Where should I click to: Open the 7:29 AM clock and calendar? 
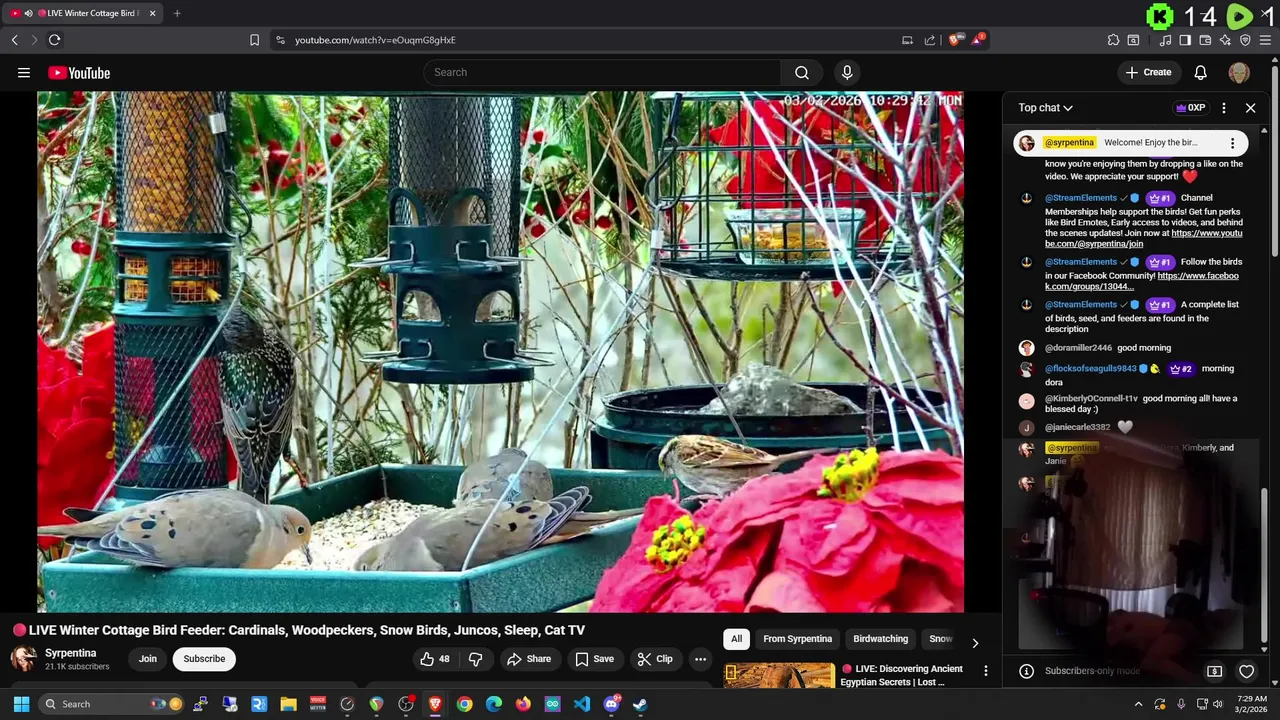1251,704
